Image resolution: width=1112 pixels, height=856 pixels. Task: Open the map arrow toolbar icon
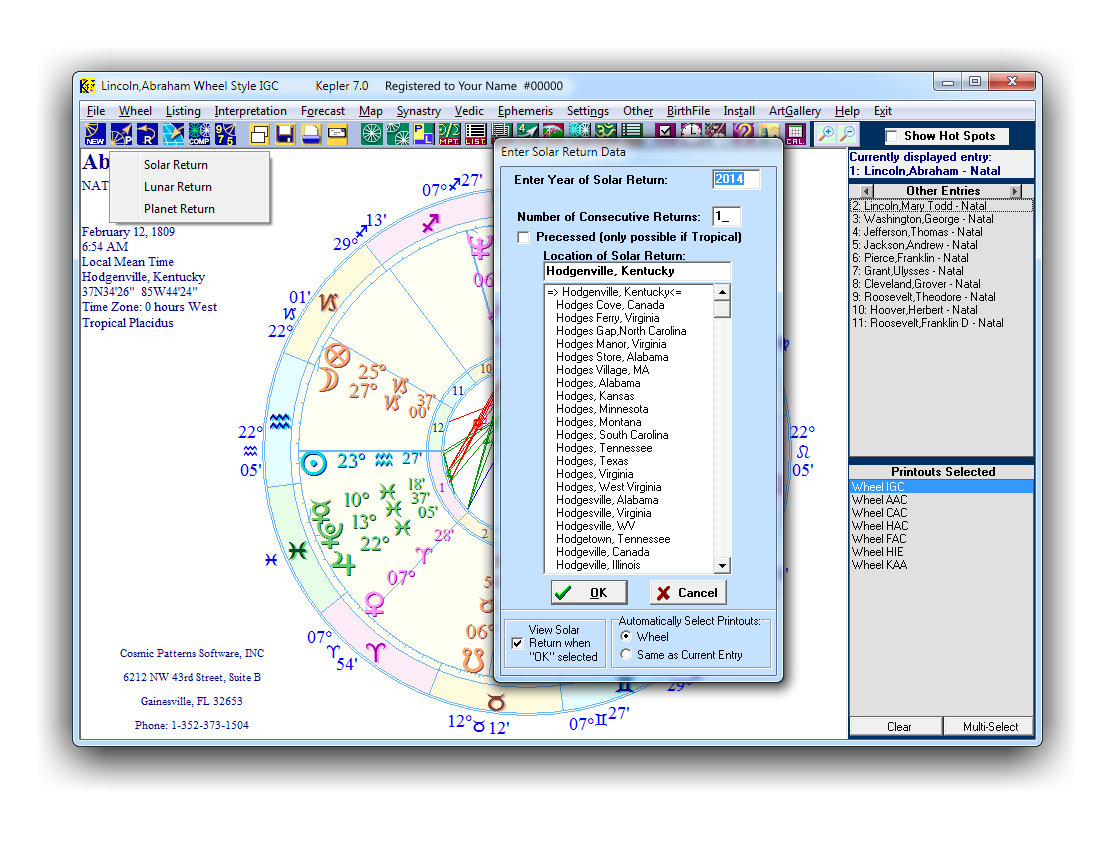[173, 133]
